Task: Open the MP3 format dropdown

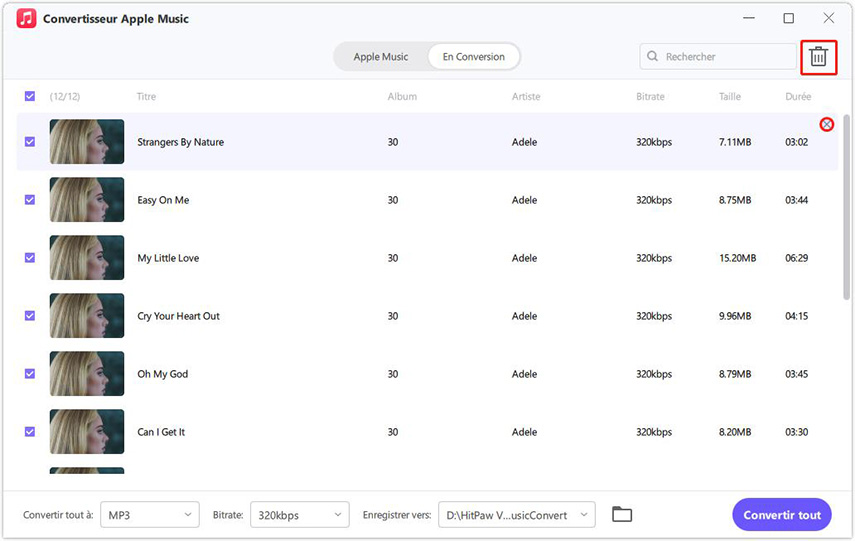Action: 150,515
